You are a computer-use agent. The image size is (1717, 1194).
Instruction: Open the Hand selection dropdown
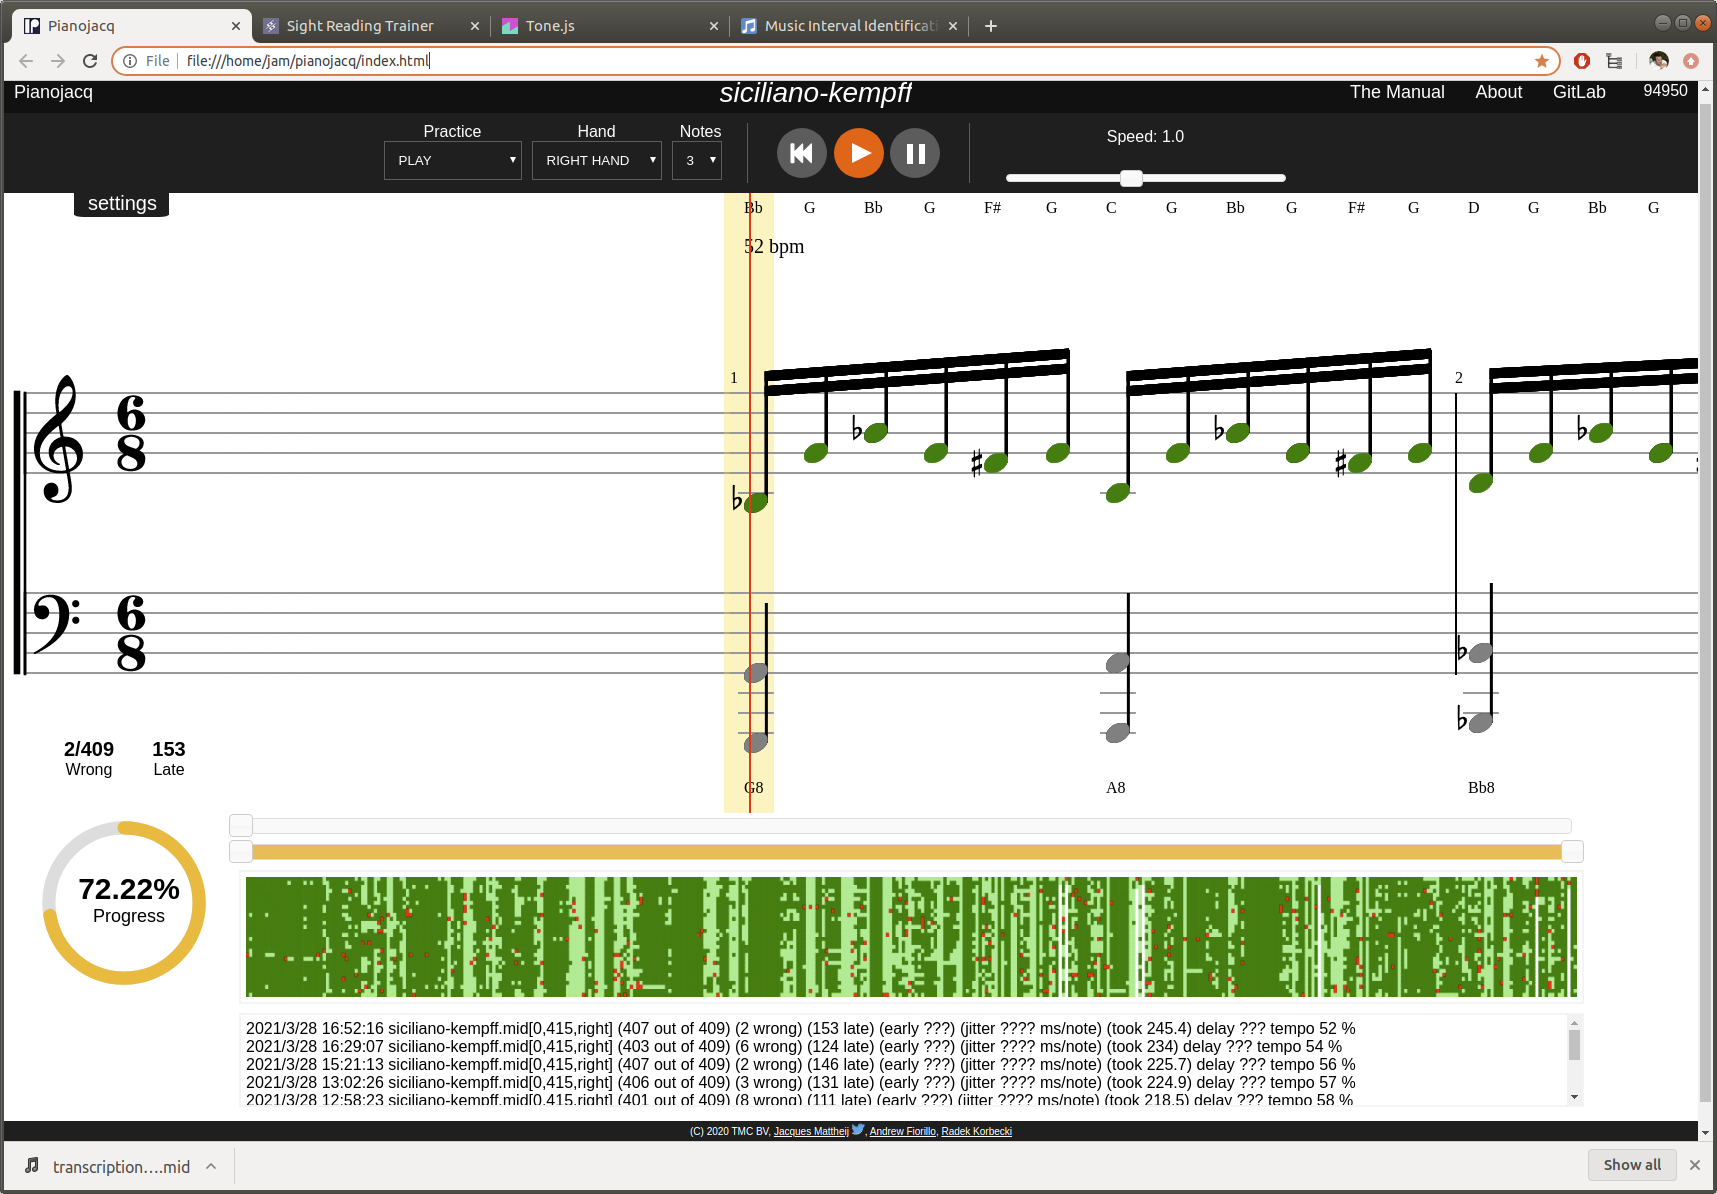[597, 160]
